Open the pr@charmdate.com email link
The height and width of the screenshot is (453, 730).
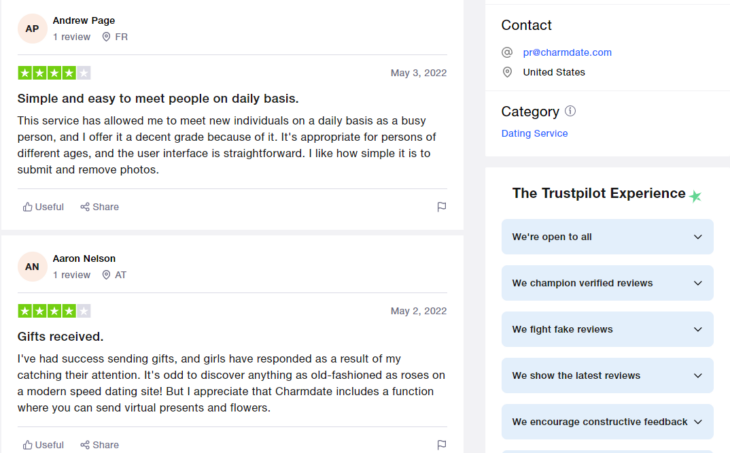coord(567,52)
